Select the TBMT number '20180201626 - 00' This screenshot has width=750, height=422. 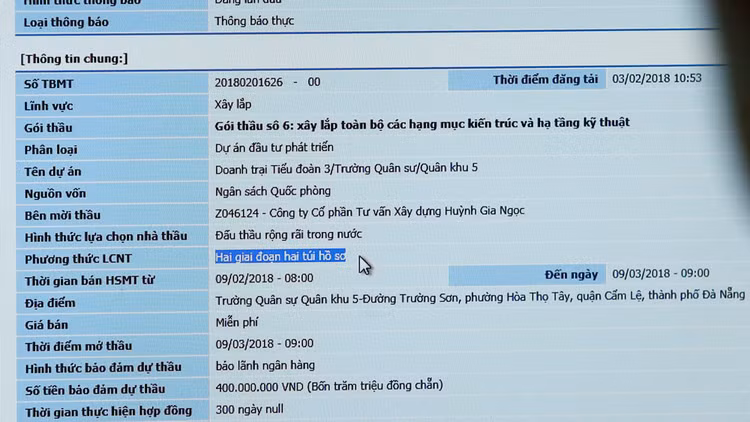pyautogui.click(x=267, y=82)
